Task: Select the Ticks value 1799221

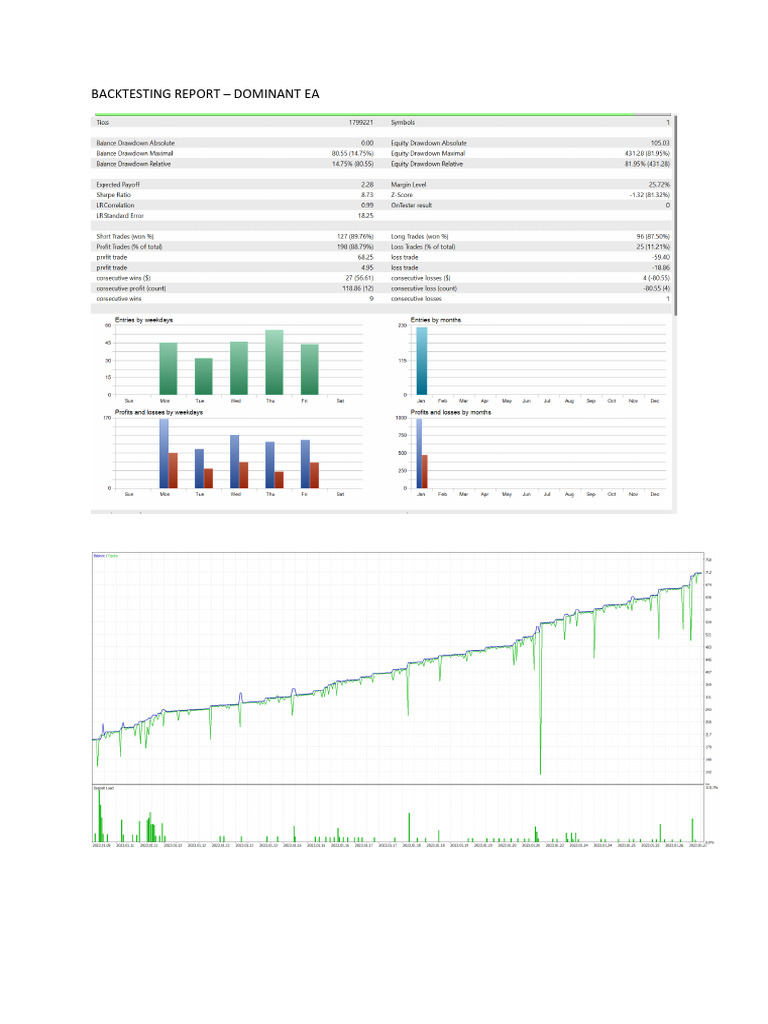Action: [360, 122]
